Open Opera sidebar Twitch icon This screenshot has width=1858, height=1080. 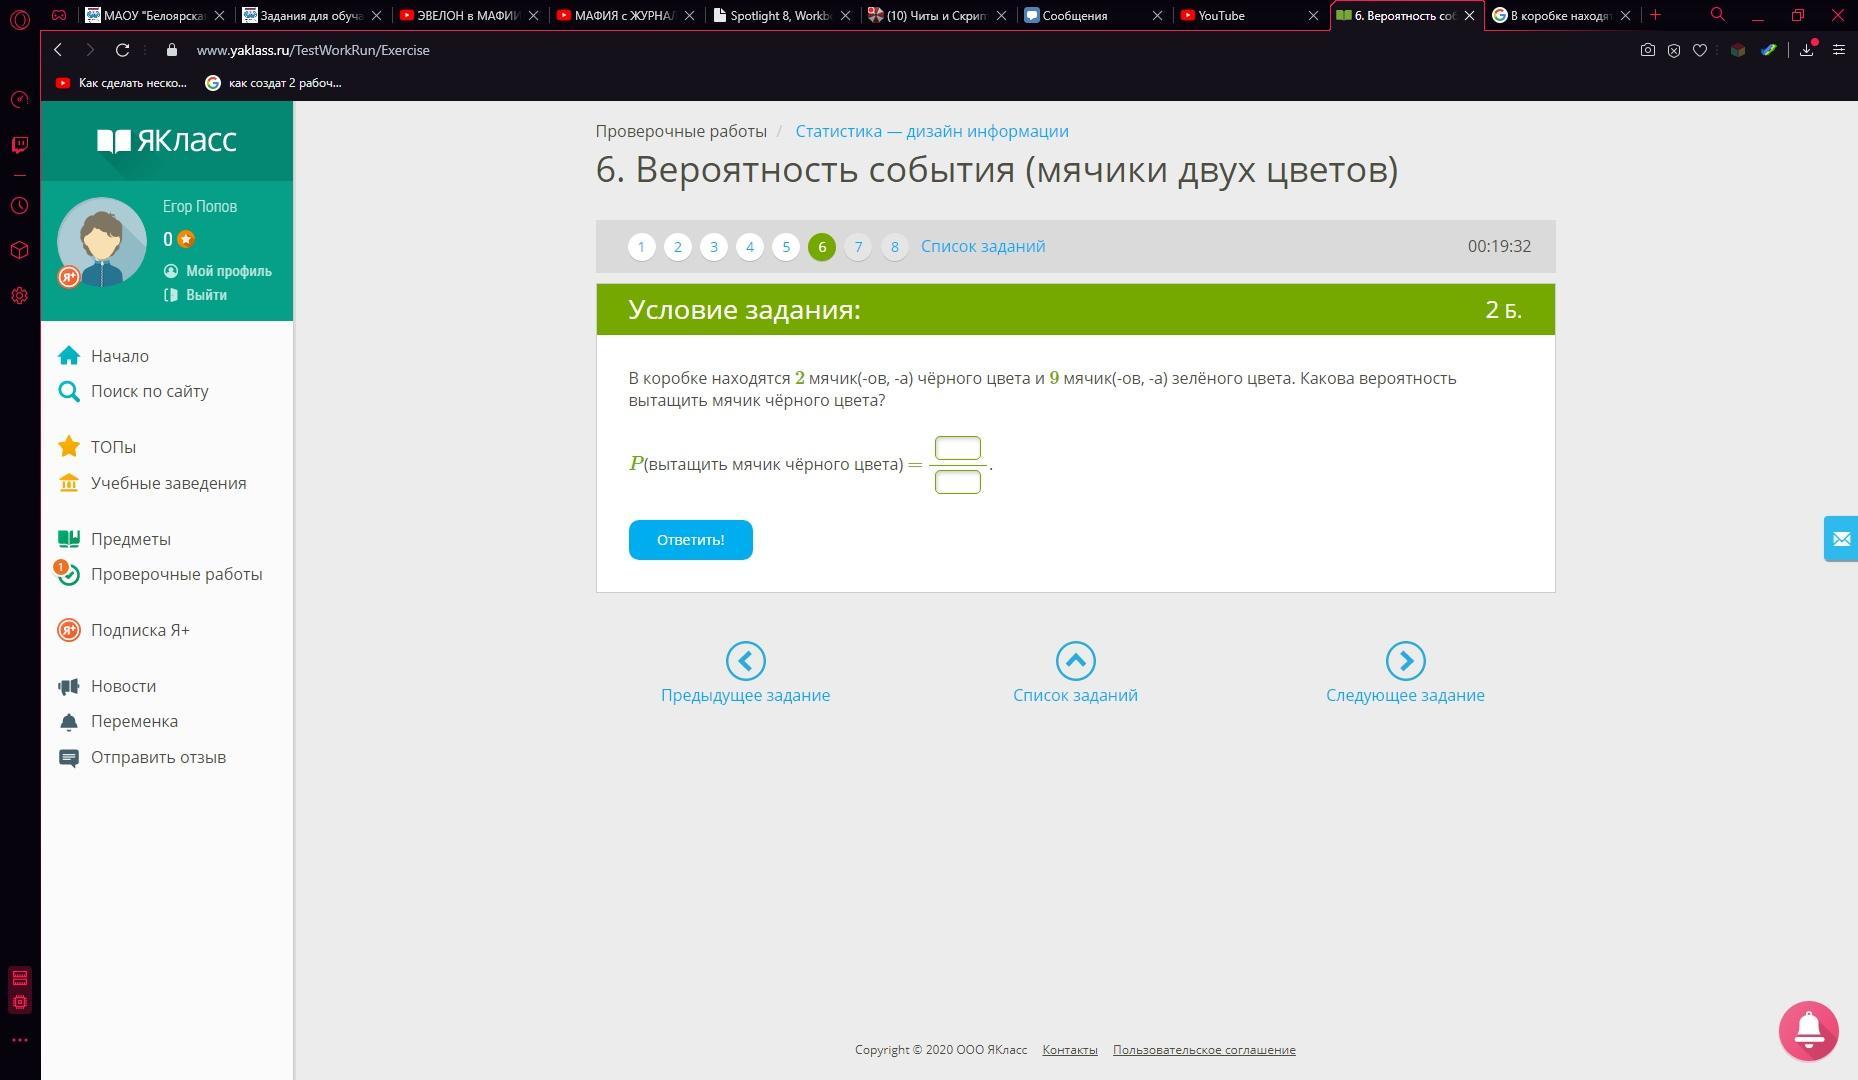point(19,145)
